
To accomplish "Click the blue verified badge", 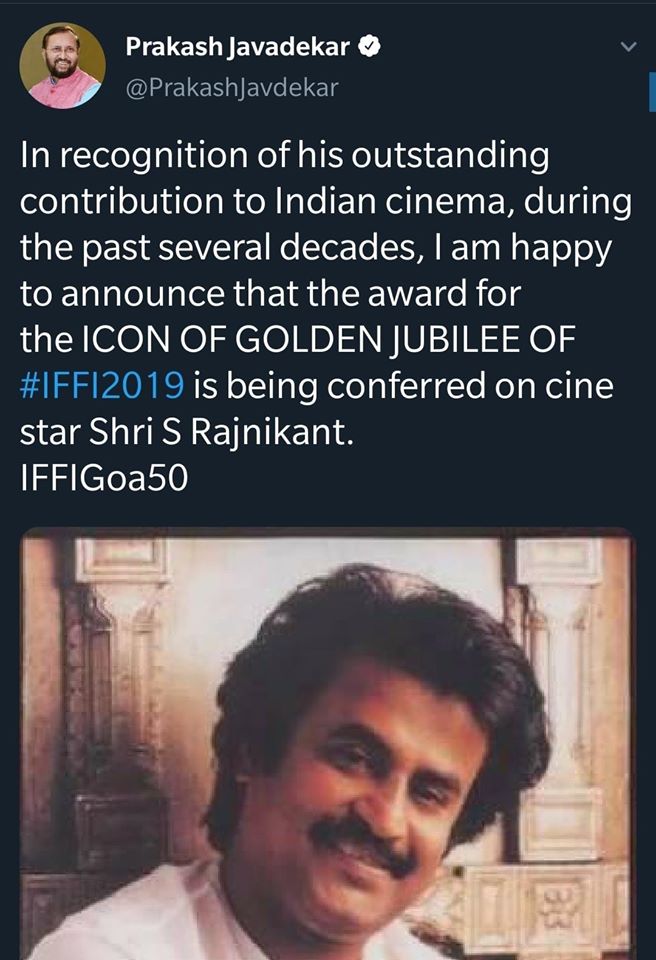I will click(x=369, y=47).
